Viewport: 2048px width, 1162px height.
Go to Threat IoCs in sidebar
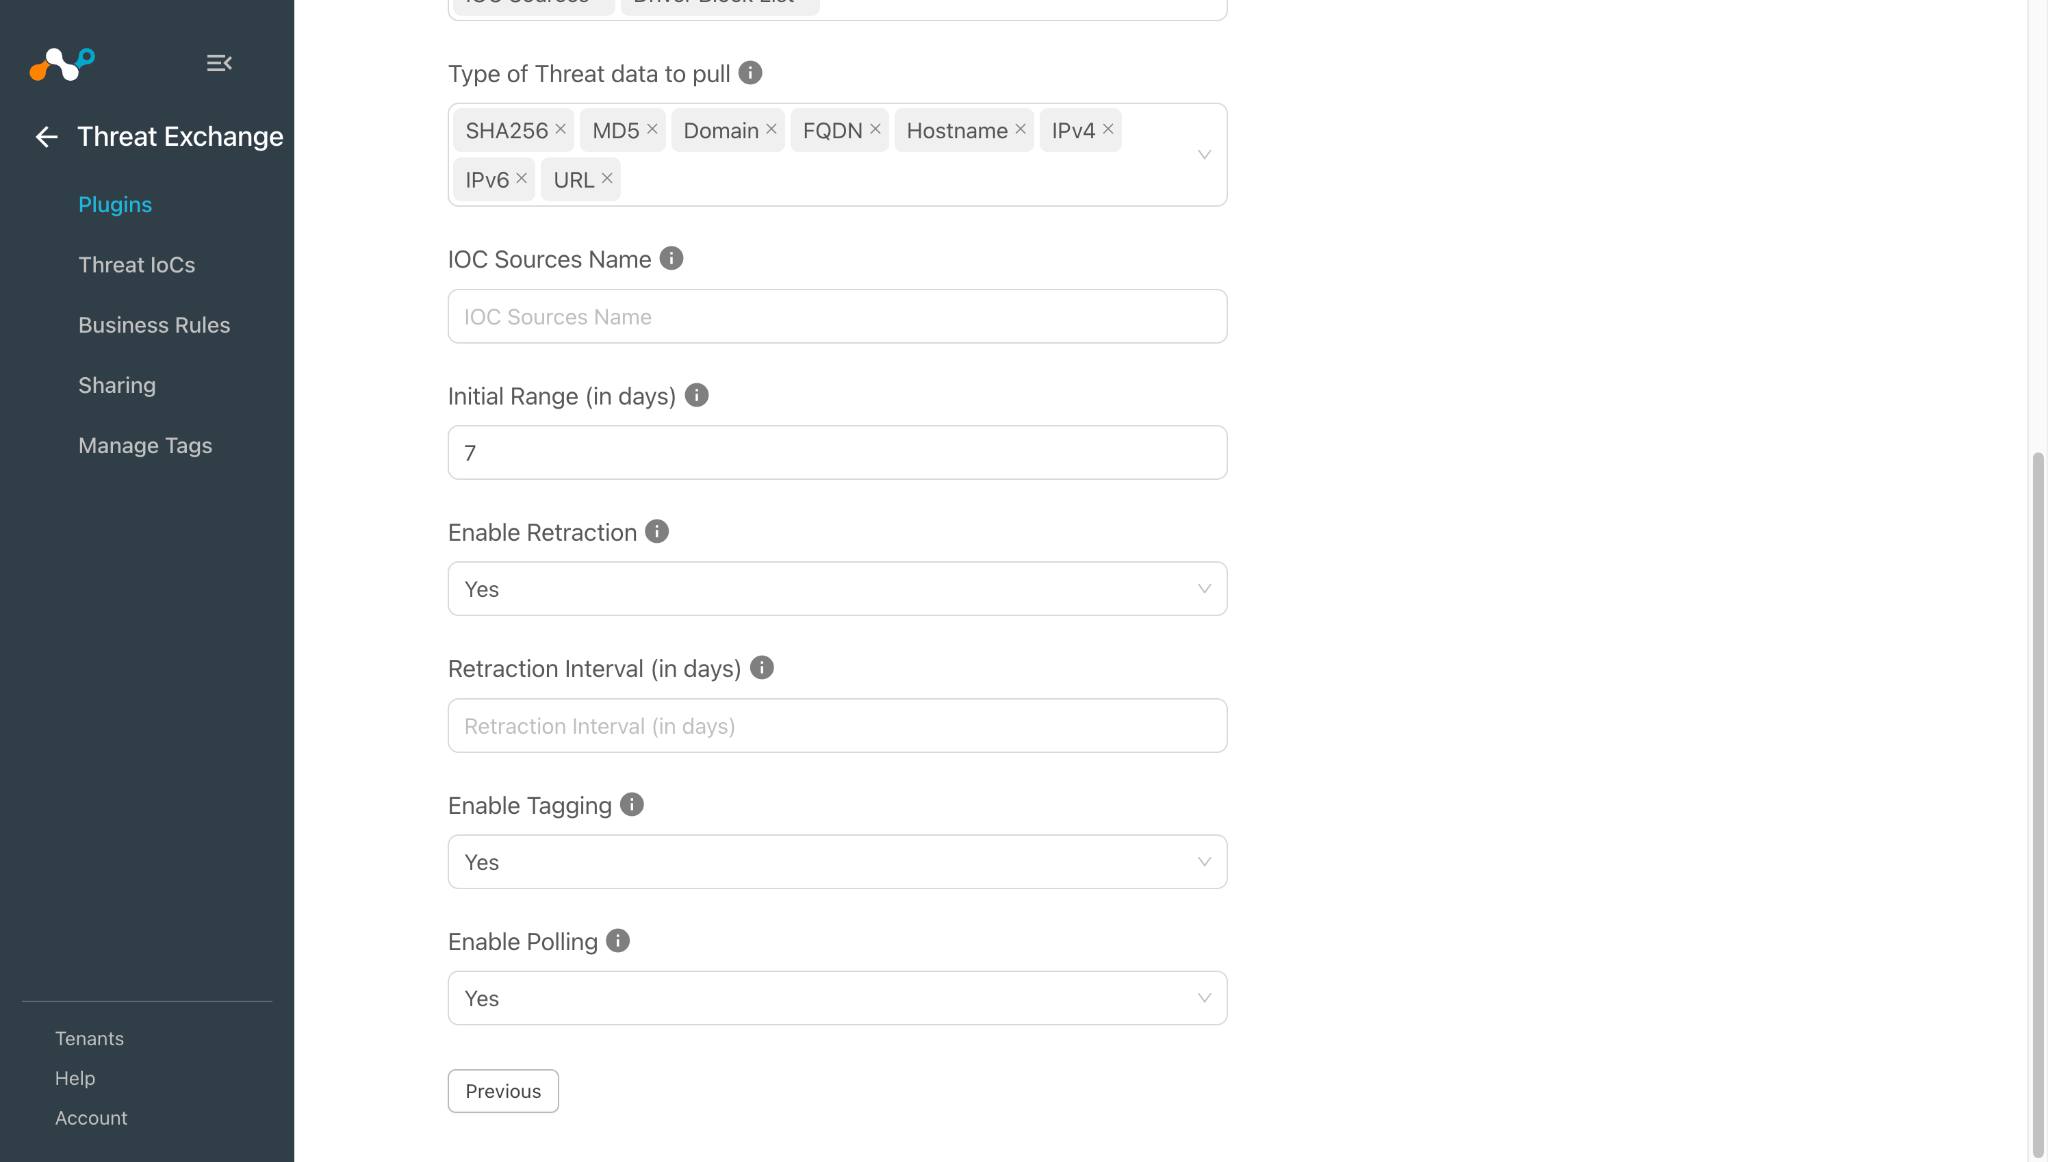coord(137,265)
